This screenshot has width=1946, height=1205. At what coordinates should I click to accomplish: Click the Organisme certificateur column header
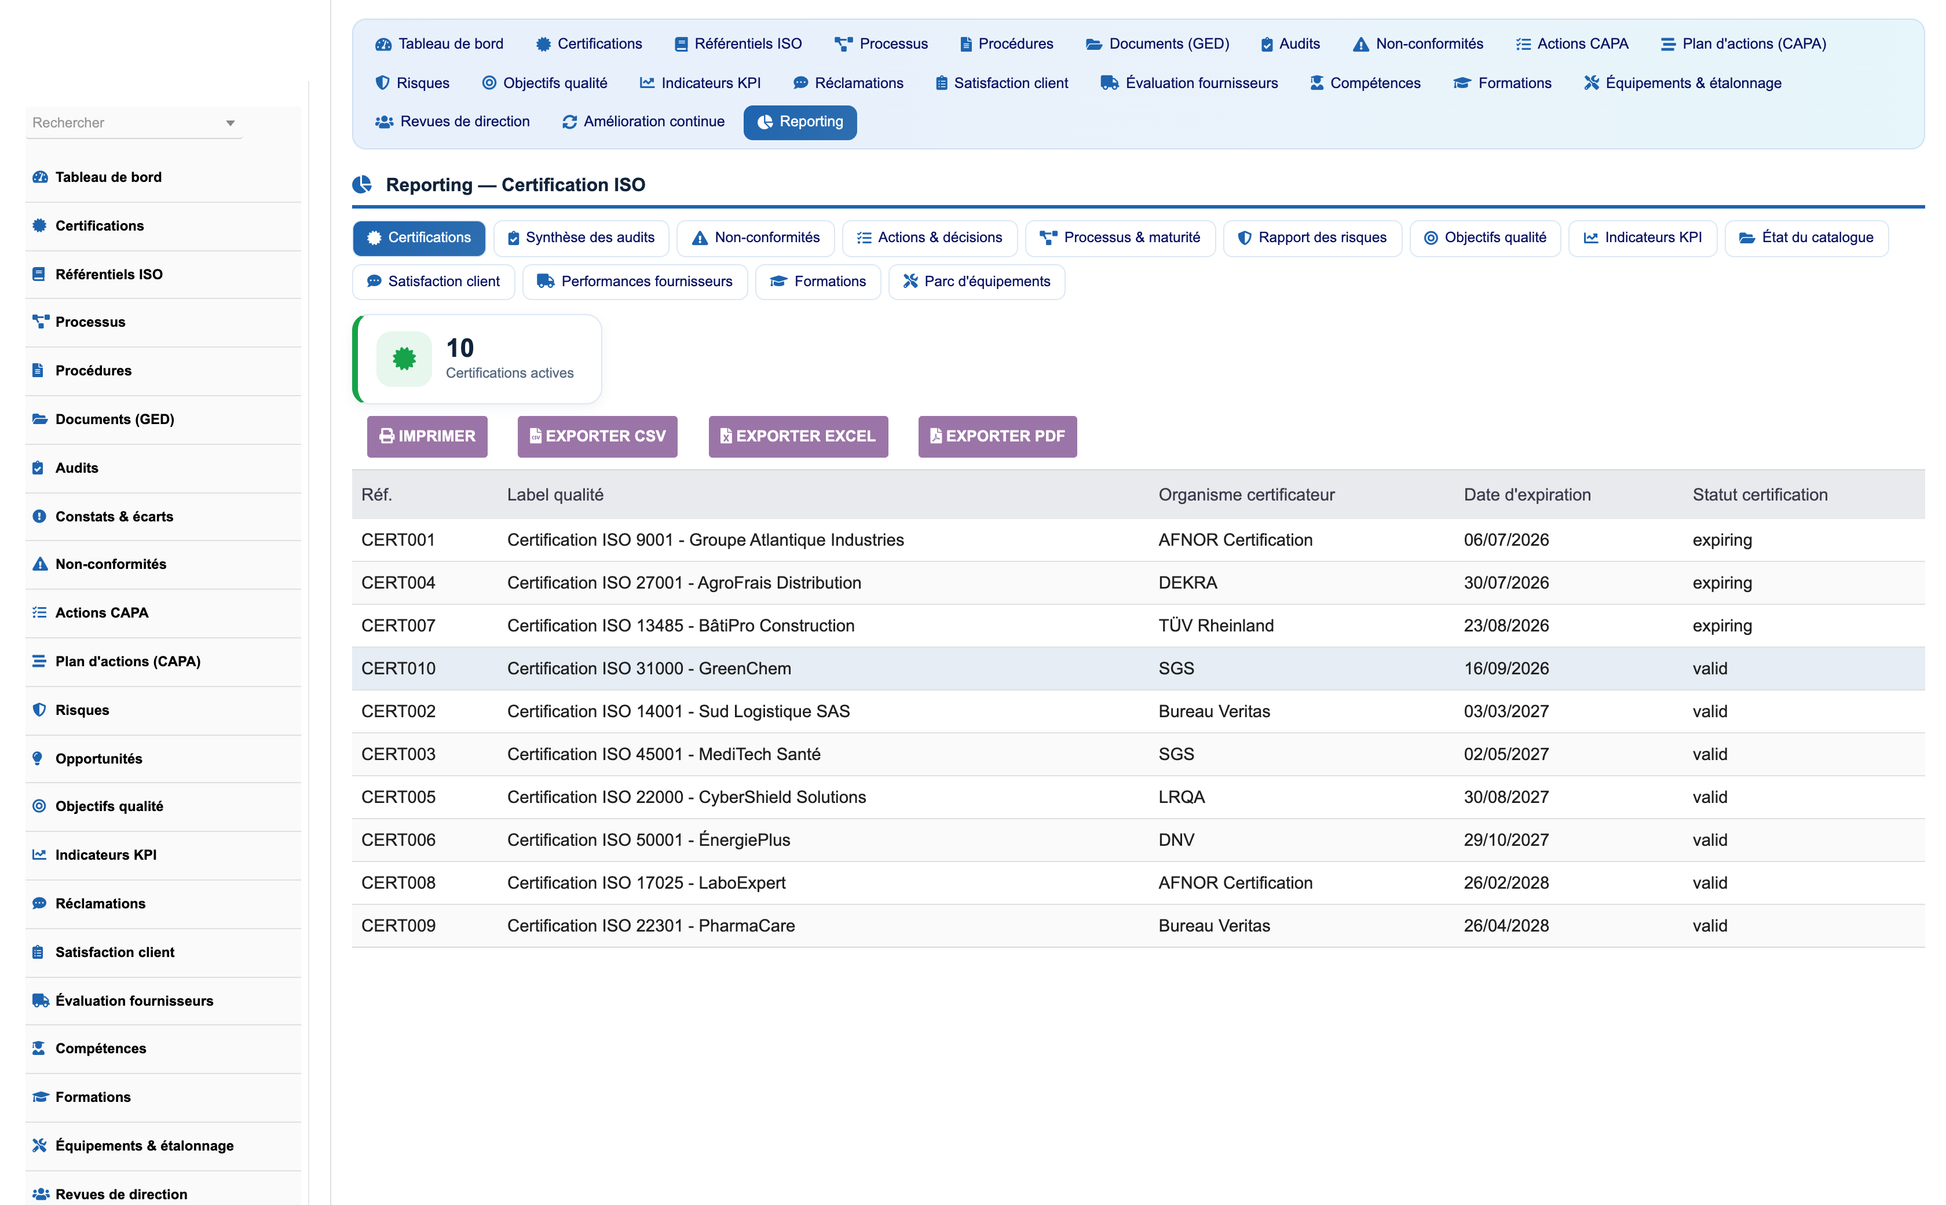(x=1246, y=495)
